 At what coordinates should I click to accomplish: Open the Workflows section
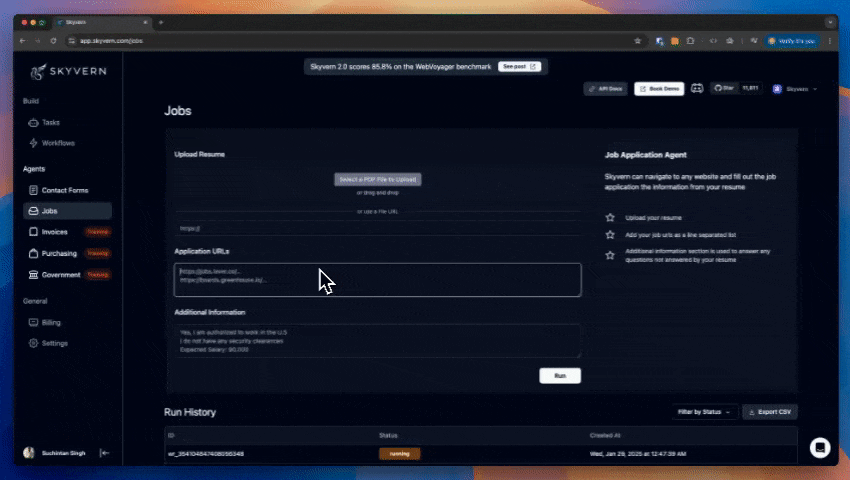pos(57,143)
